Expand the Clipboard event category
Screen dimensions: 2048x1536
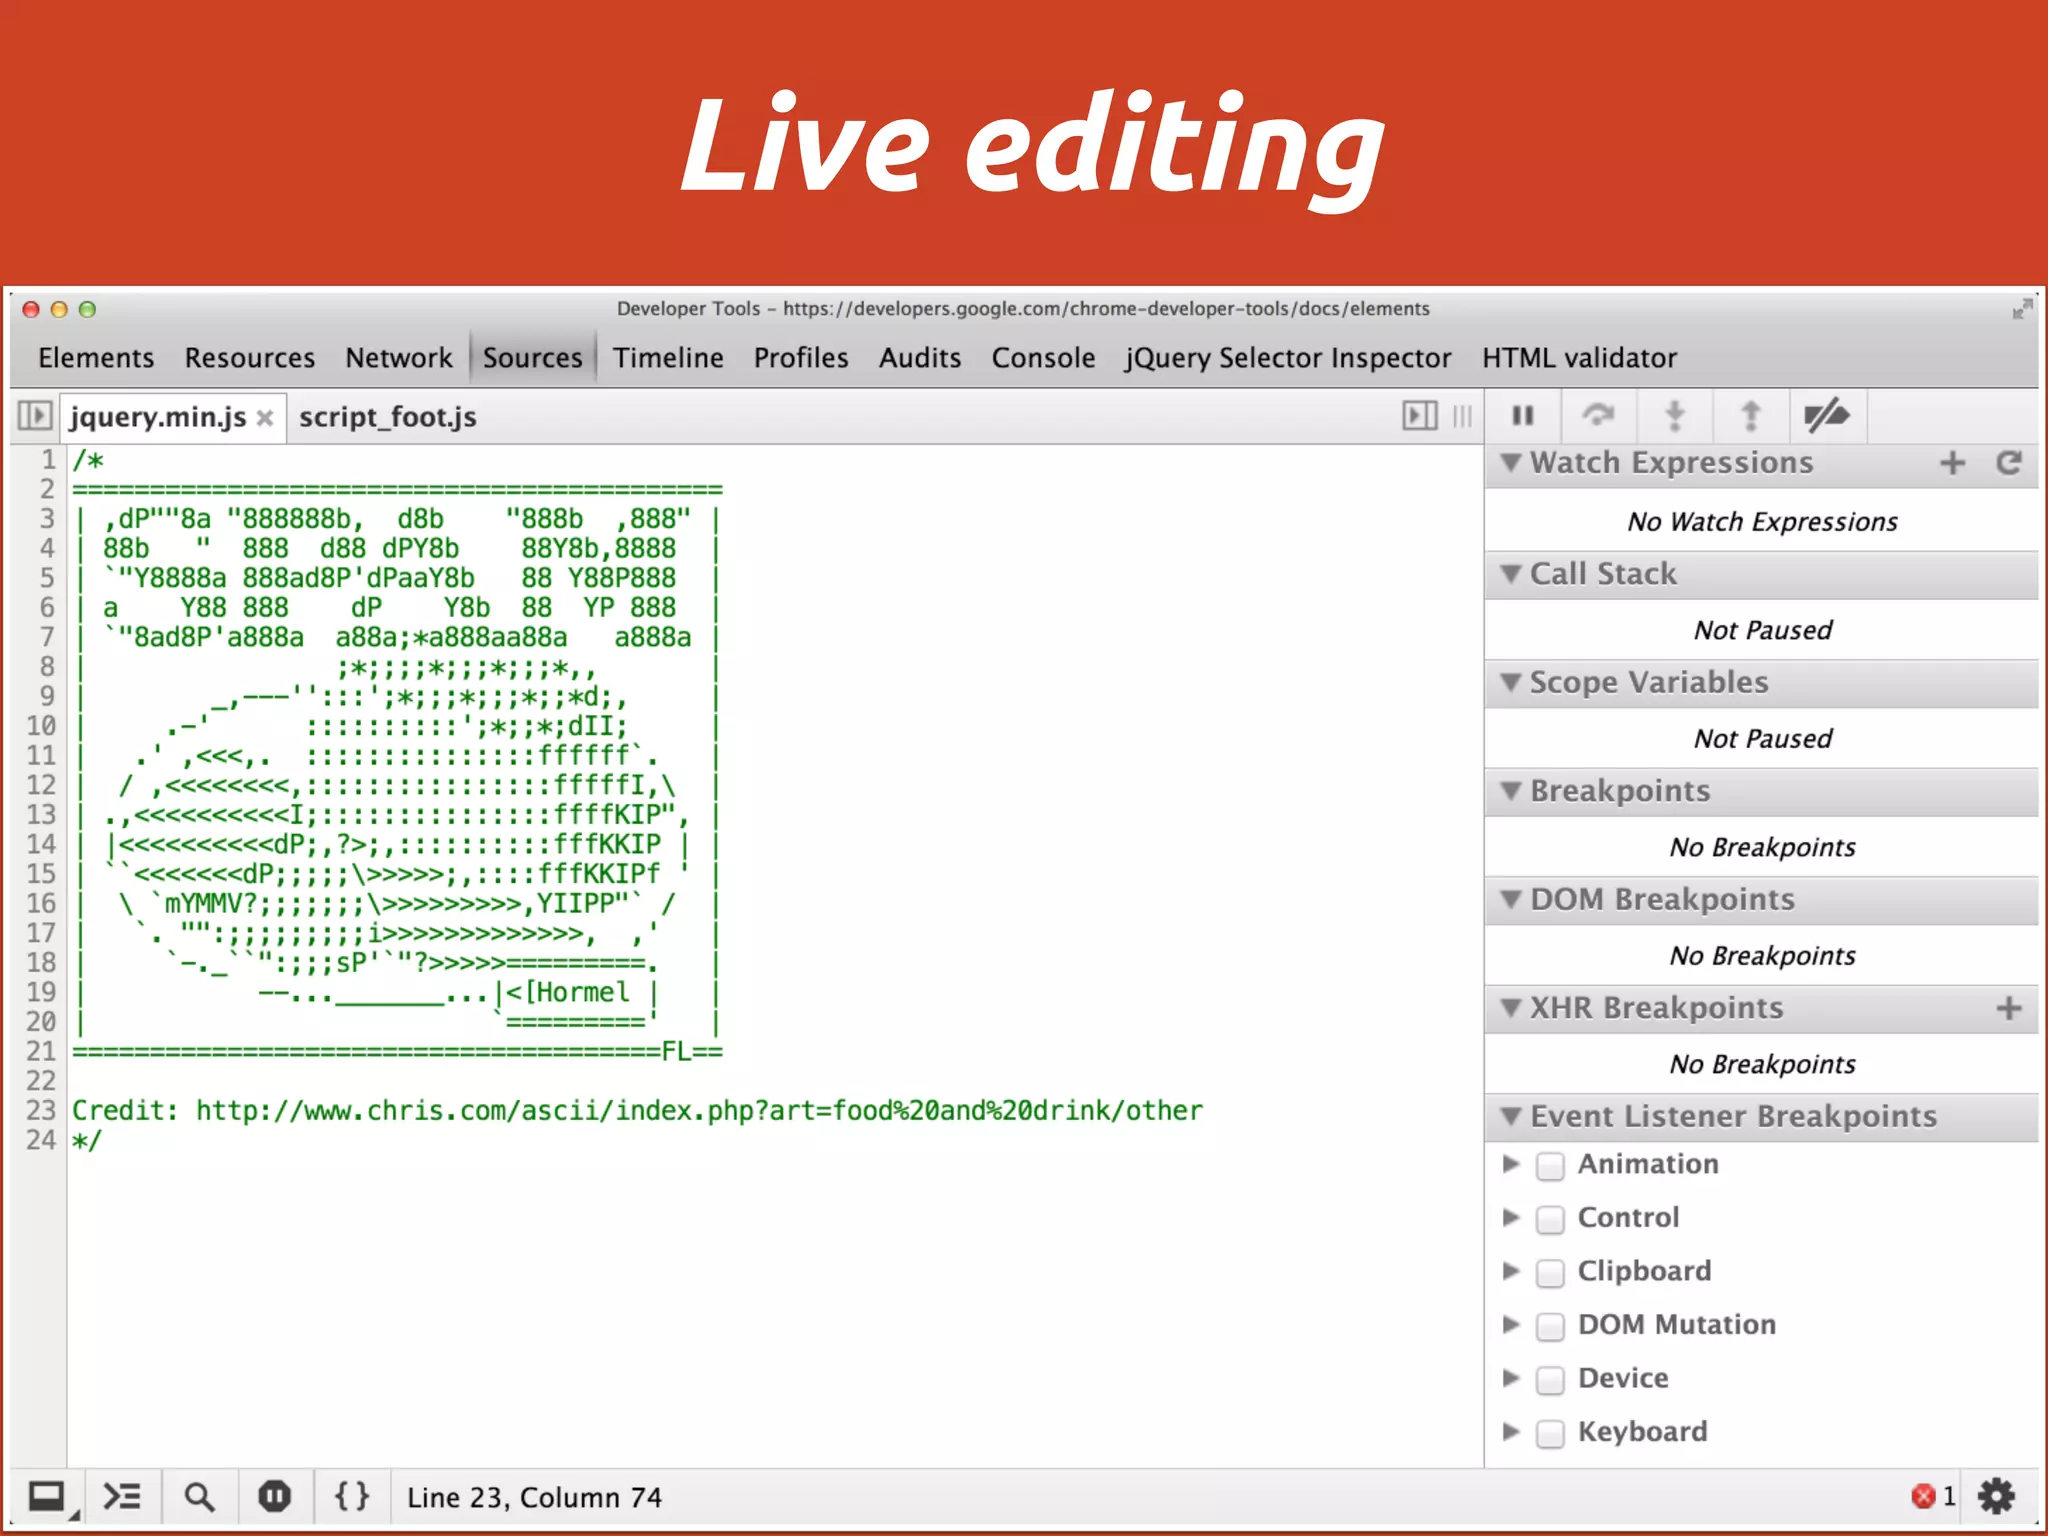(x=1511, y=1271)
